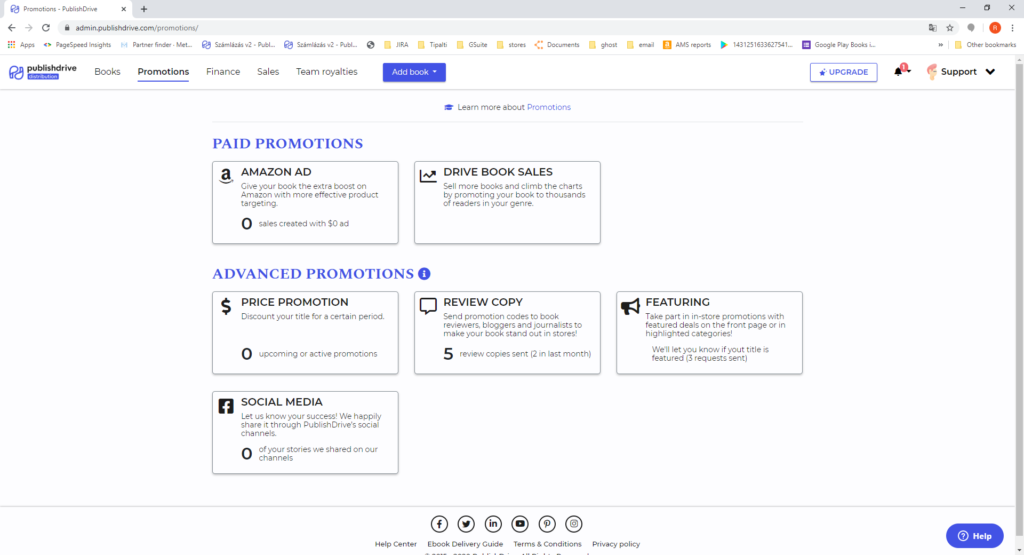Viewport: 1024px width, 555px height.
Task: Open a new browser tab
Action: click(144, 9)
